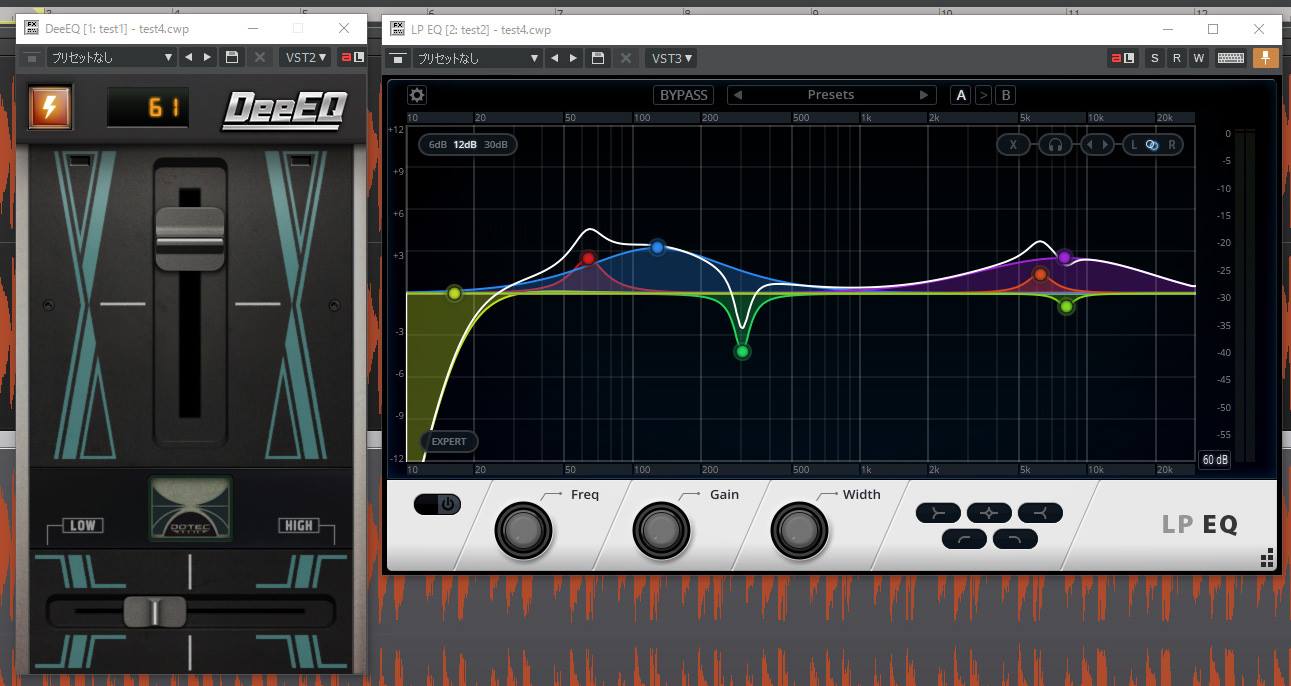Image resolution: width=1291 pixels, height=686 pixels.
Task: Select the purple EQ band node
Action: 1065,257
